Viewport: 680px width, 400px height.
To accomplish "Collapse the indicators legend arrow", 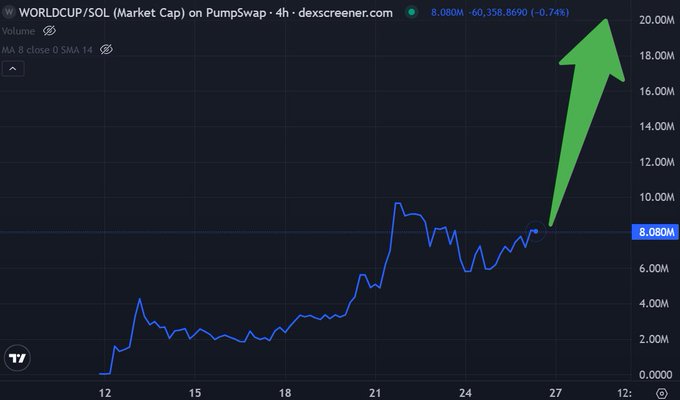I will pos(13,69).
